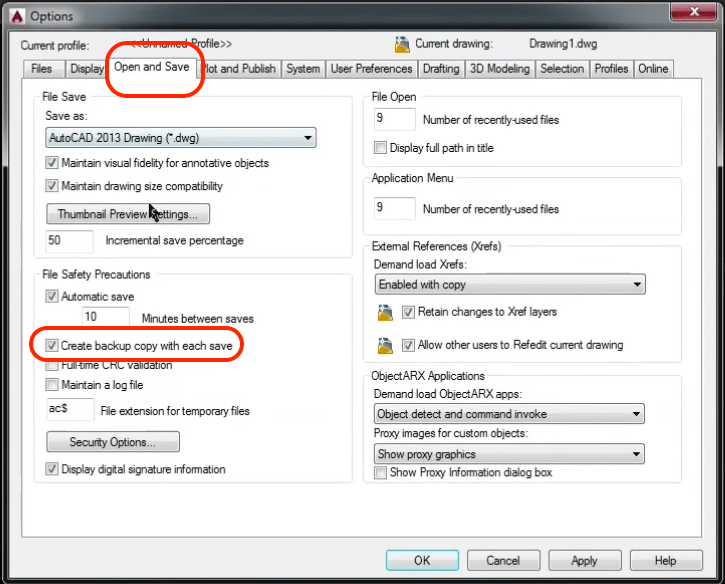
Task: Go to the User Preferences tab
Action: click(371, 69)
